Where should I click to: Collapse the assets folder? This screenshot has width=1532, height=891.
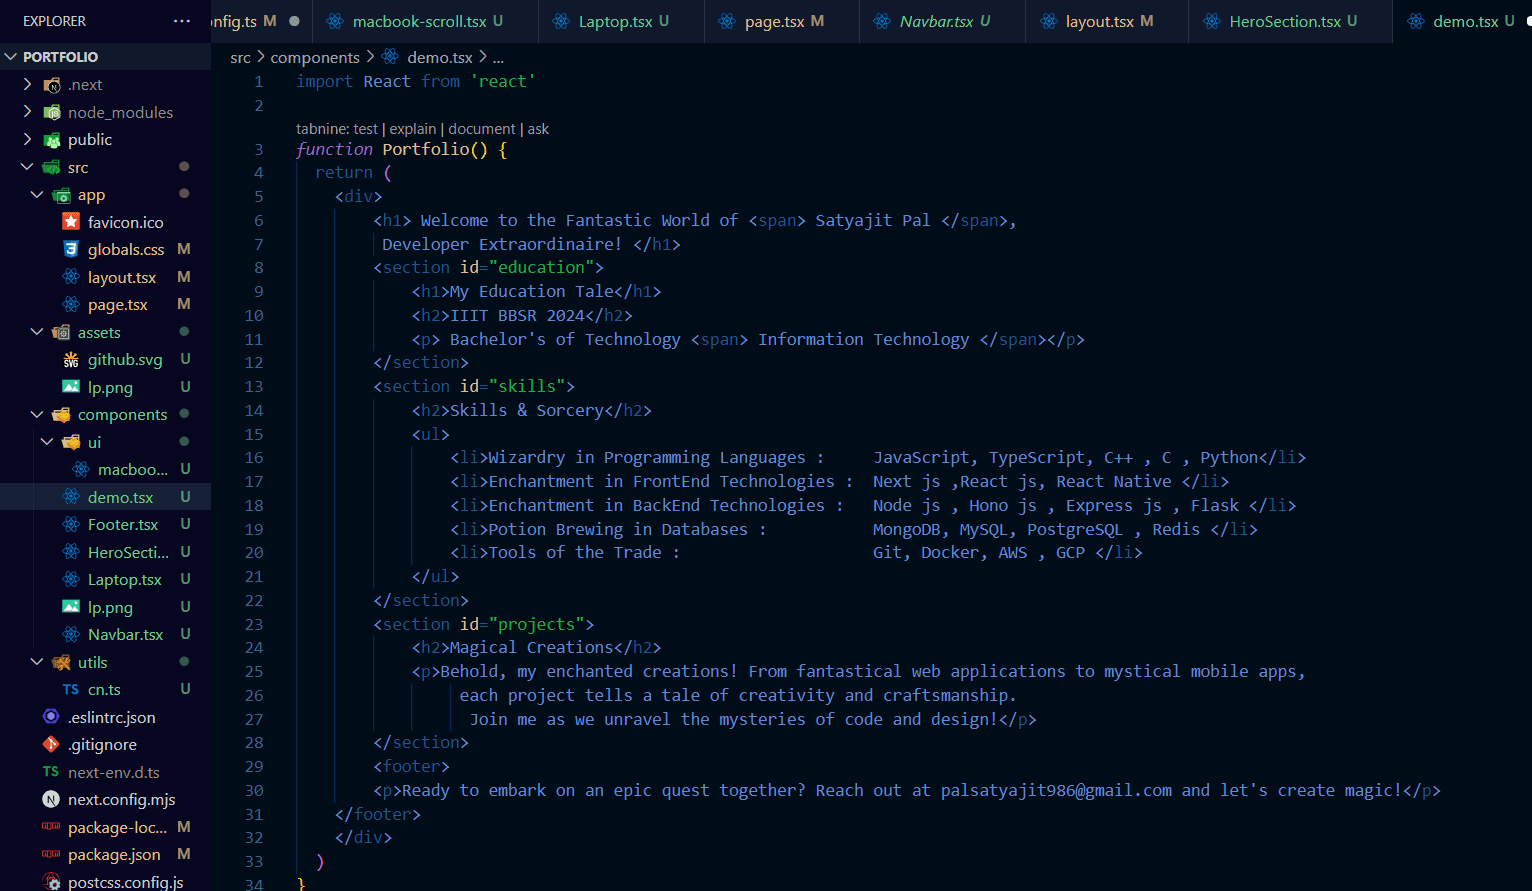pos(37,332)
